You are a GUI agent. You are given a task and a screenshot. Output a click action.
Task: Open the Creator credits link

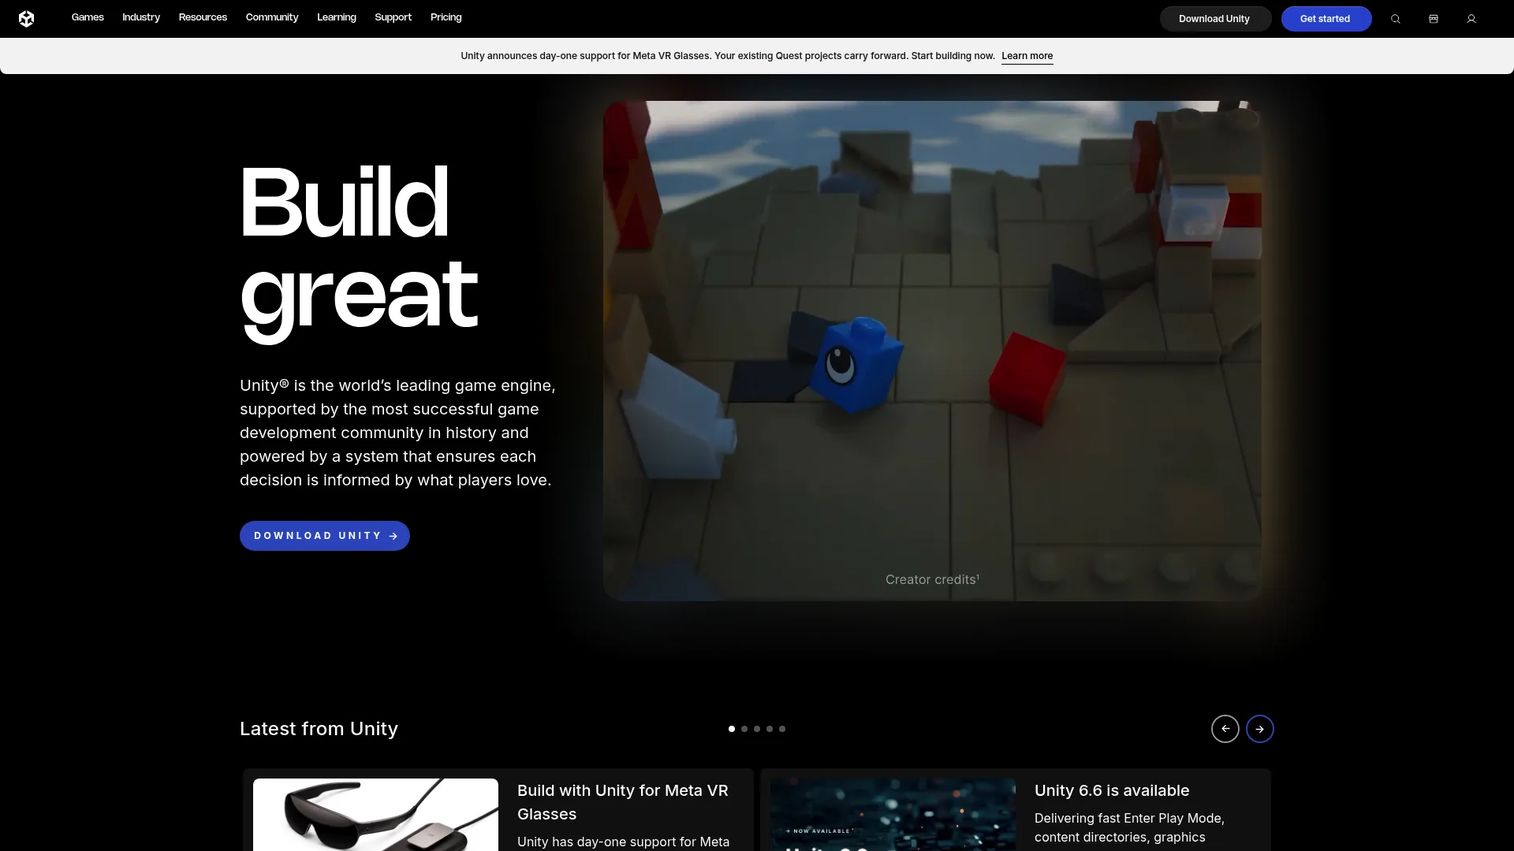pyautogui.click(x=932, y=579)
